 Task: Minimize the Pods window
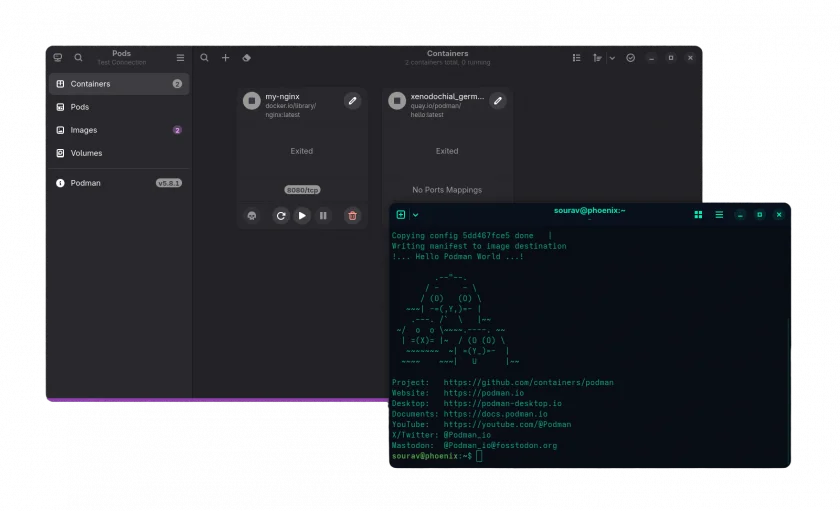click(x=651, y=58)
